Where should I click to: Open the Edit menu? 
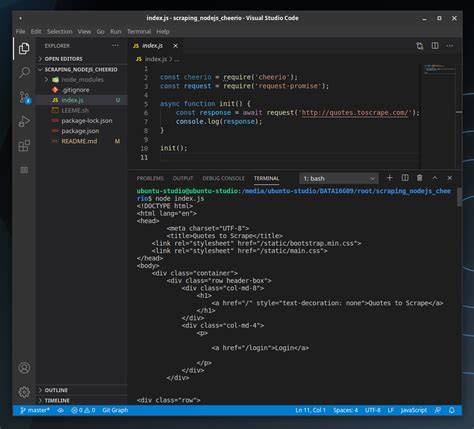pyautogui.click(x=36, y=32)
